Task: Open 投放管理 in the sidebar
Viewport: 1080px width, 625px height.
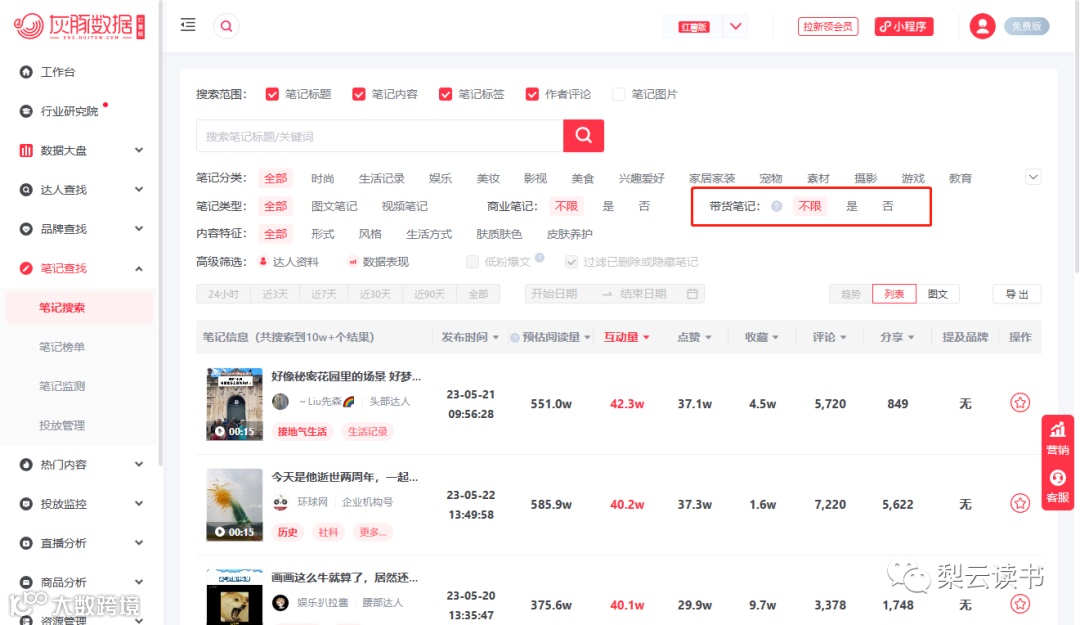Action: (x=62, y=425)
